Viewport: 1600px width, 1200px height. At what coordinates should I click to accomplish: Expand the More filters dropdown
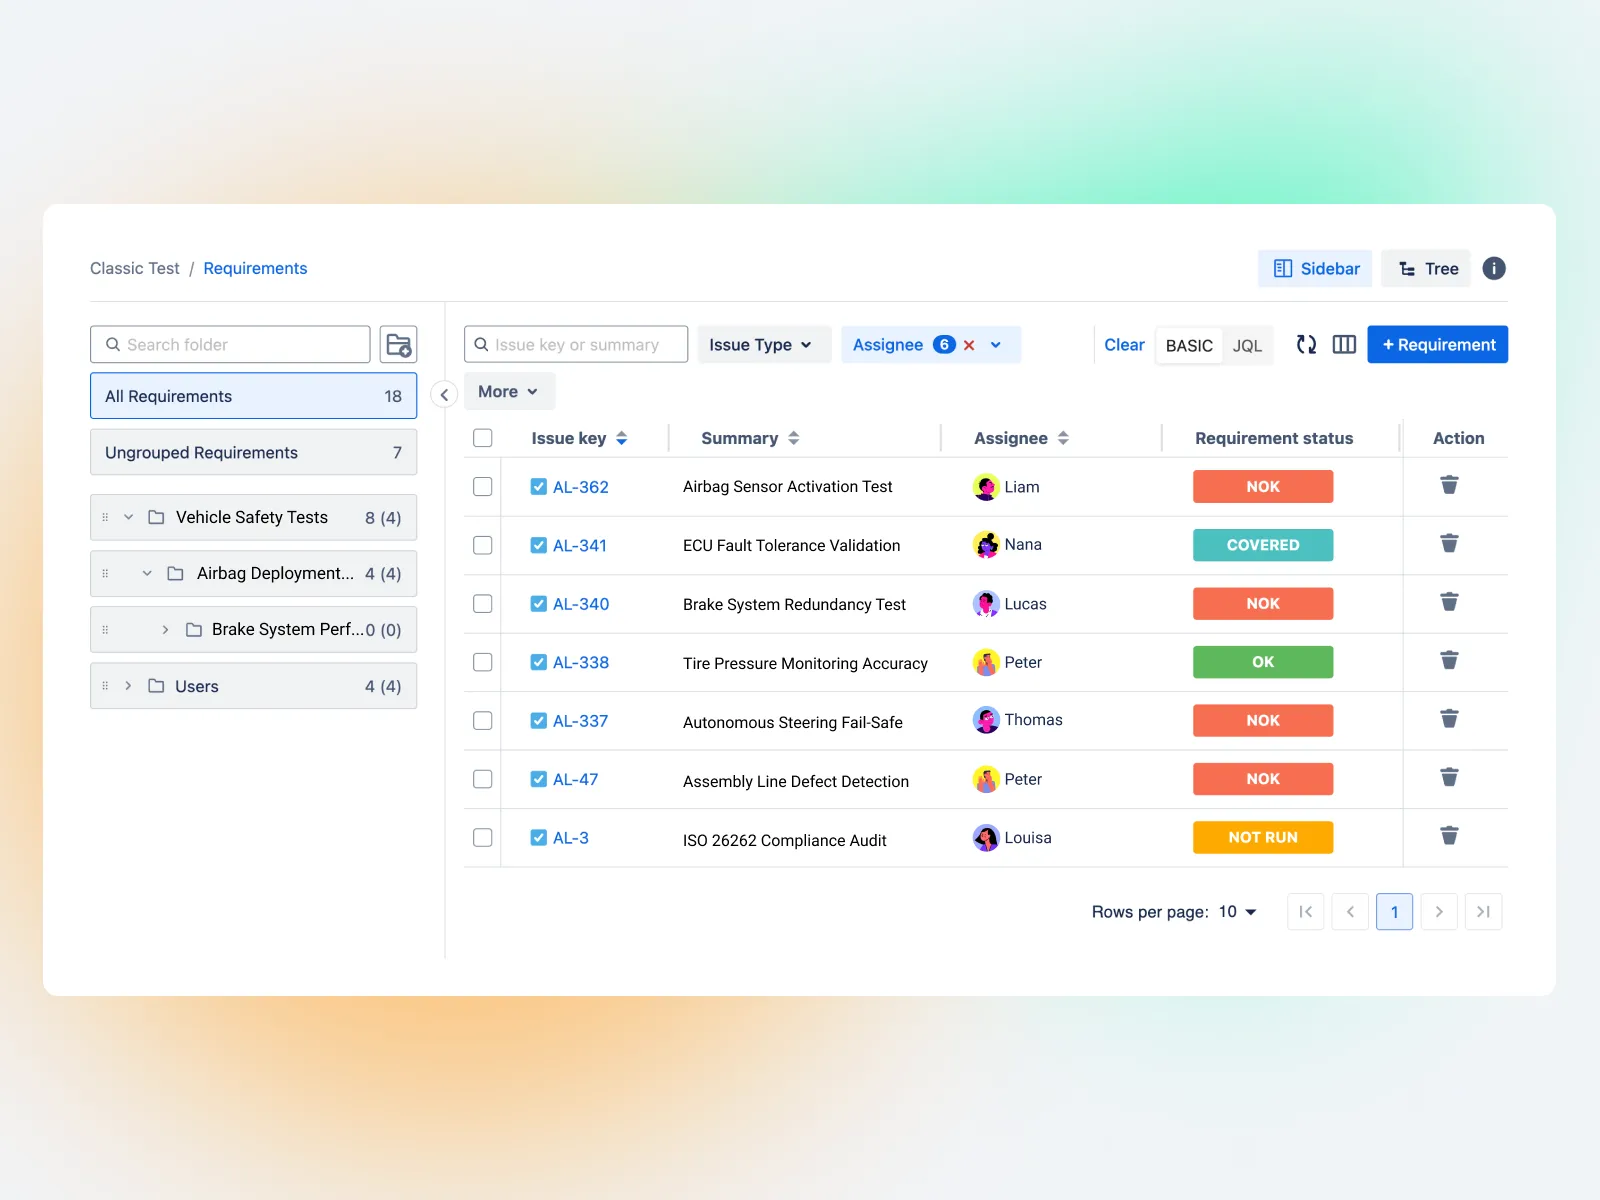(x=508, y=392)
